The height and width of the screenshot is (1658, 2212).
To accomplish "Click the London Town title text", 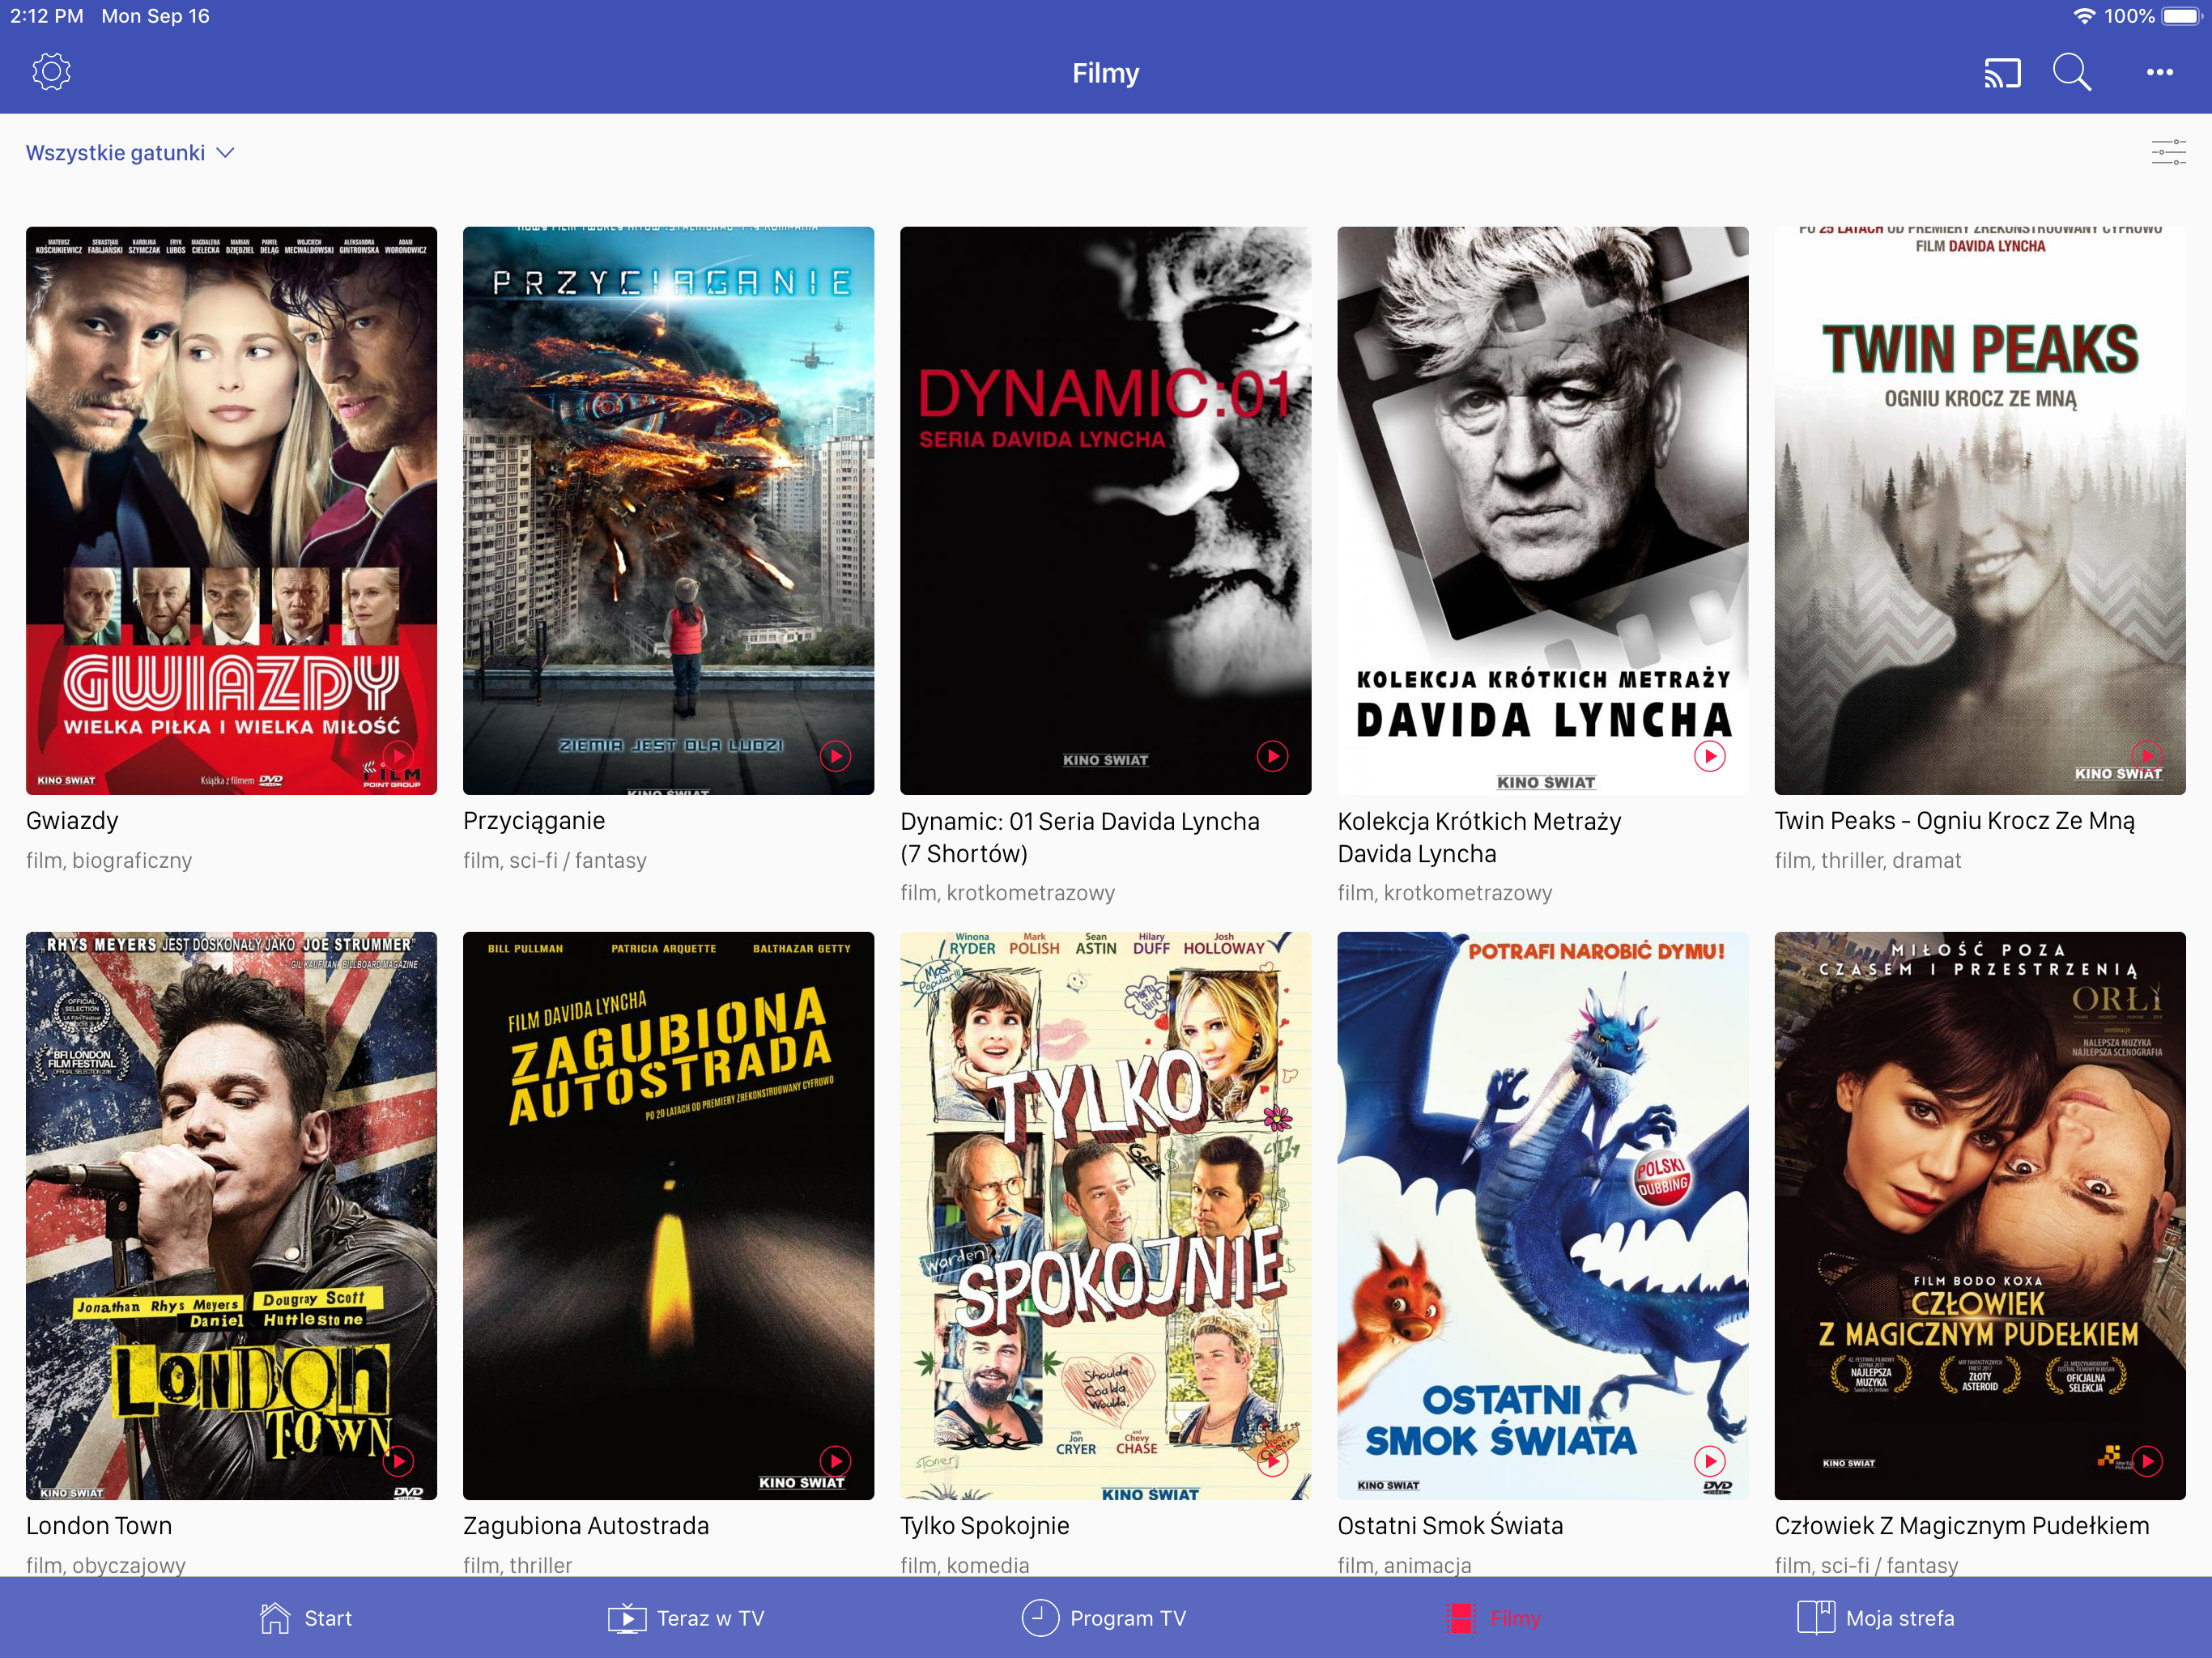I will 99,1526.
